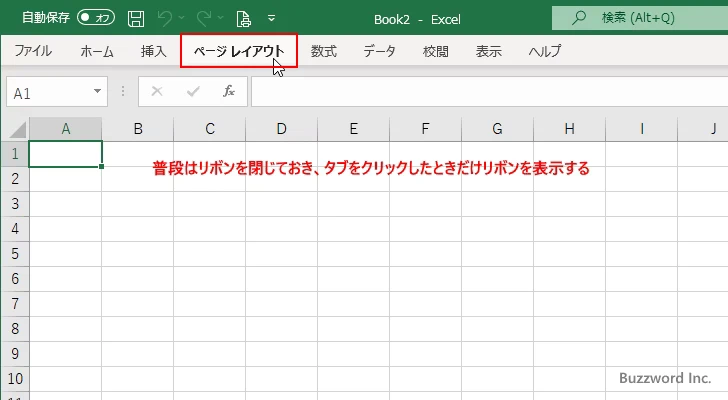Open the ページ レイアウト tab
The height and width of the screenshot is (400, 728).
(239, 51)
